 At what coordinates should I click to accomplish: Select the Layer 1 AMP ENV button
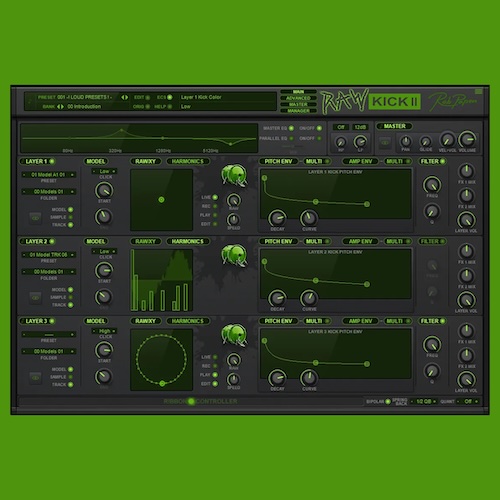[x=360, y=161]
